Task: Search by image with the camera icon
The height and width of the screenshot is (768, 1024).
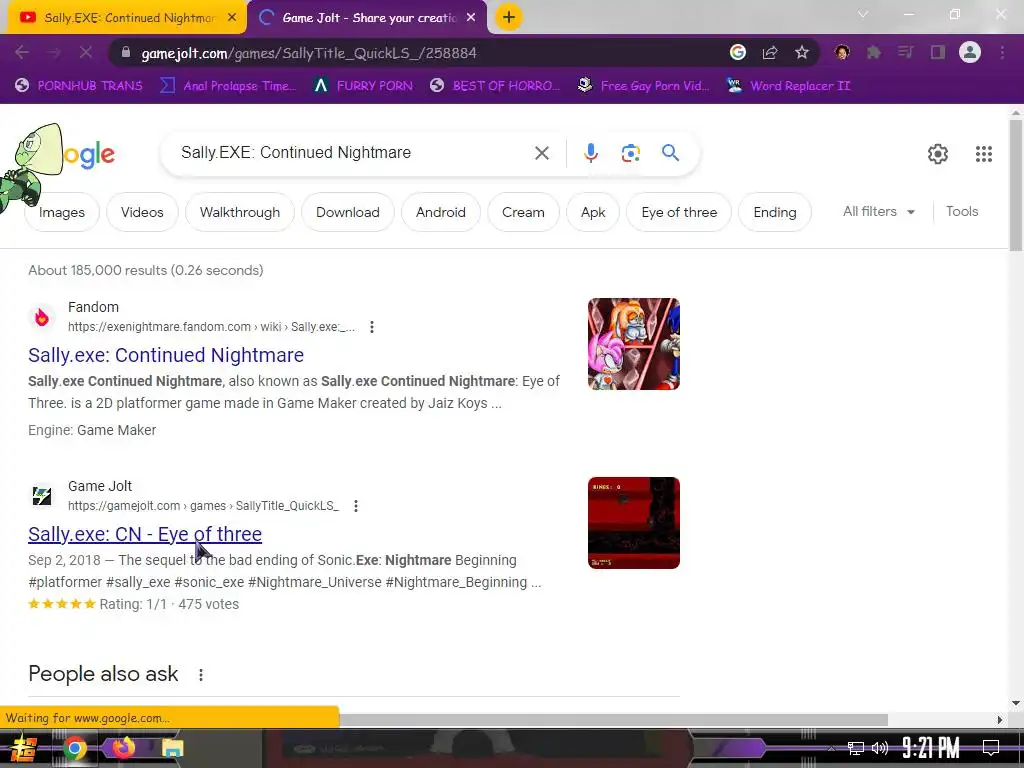Action: [630, 153]
